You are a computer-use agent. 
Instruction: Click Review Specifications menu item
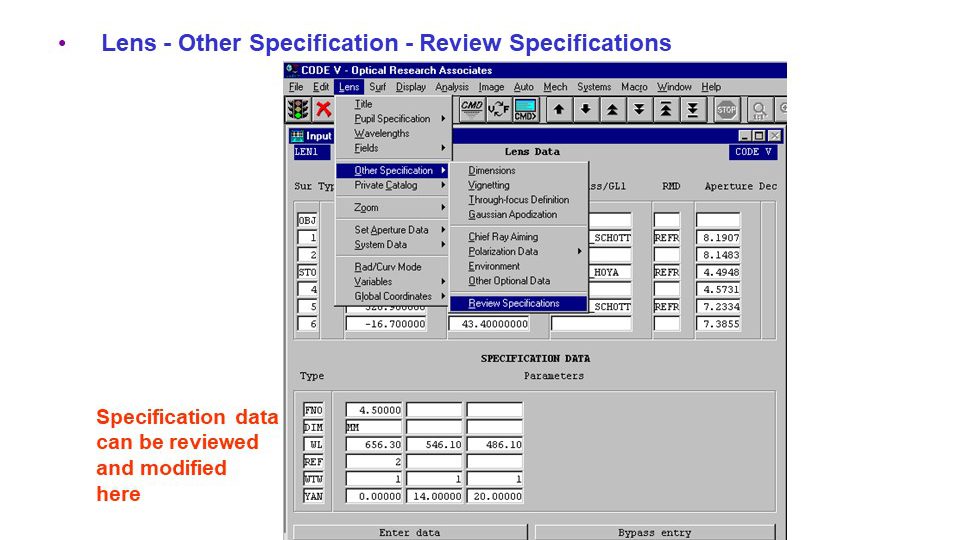(x=519, y=303)
